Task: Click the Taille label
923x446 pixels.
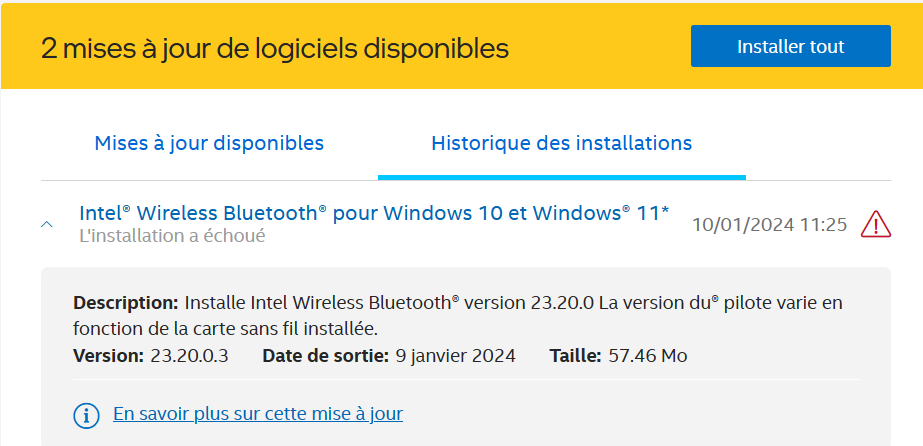Action: [x=575, y=355]
